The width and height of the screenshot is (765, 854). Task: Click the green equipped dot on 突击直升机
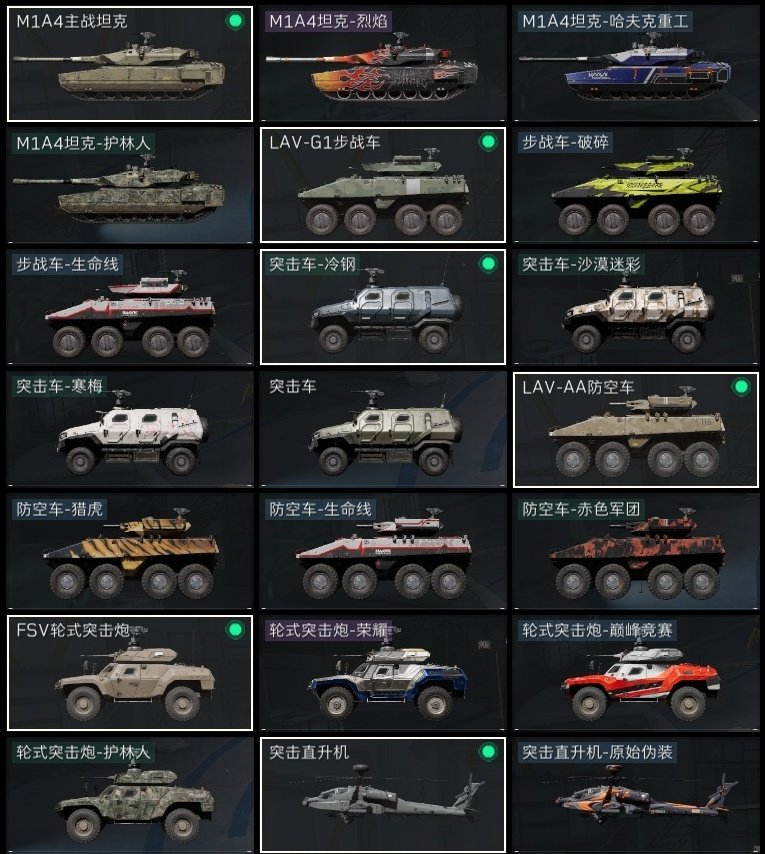[488, 752]
